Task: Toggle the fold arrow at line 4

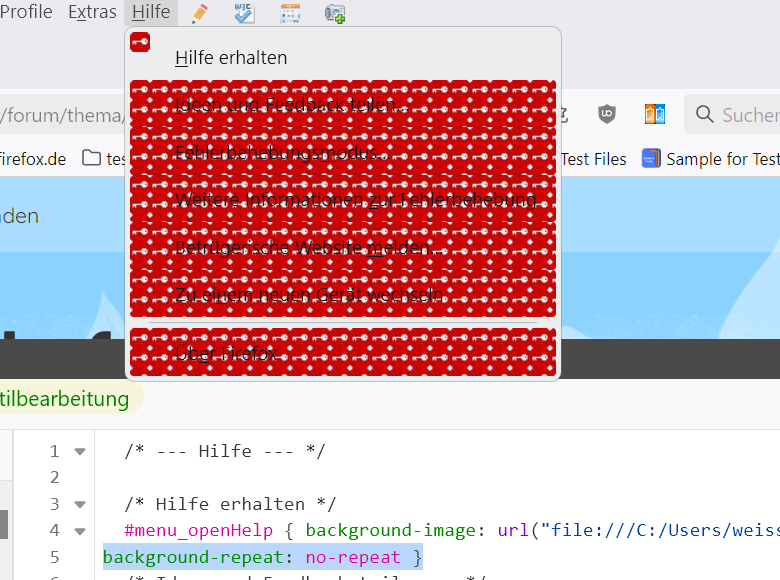Action: [x=80, y=530]
